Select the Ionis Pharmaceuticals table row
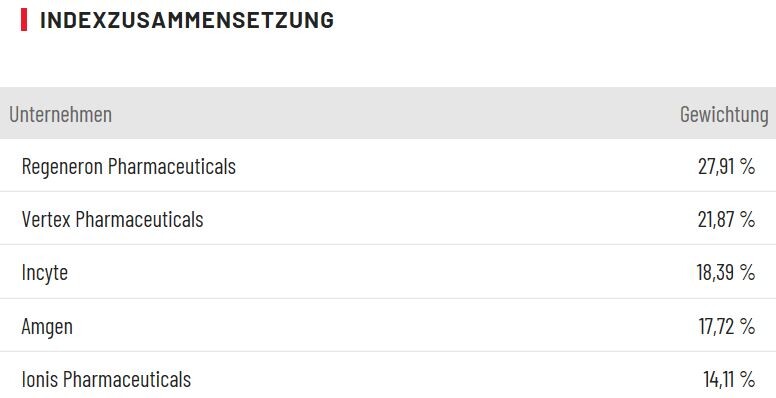776x398 pixels. click(388, 375)
